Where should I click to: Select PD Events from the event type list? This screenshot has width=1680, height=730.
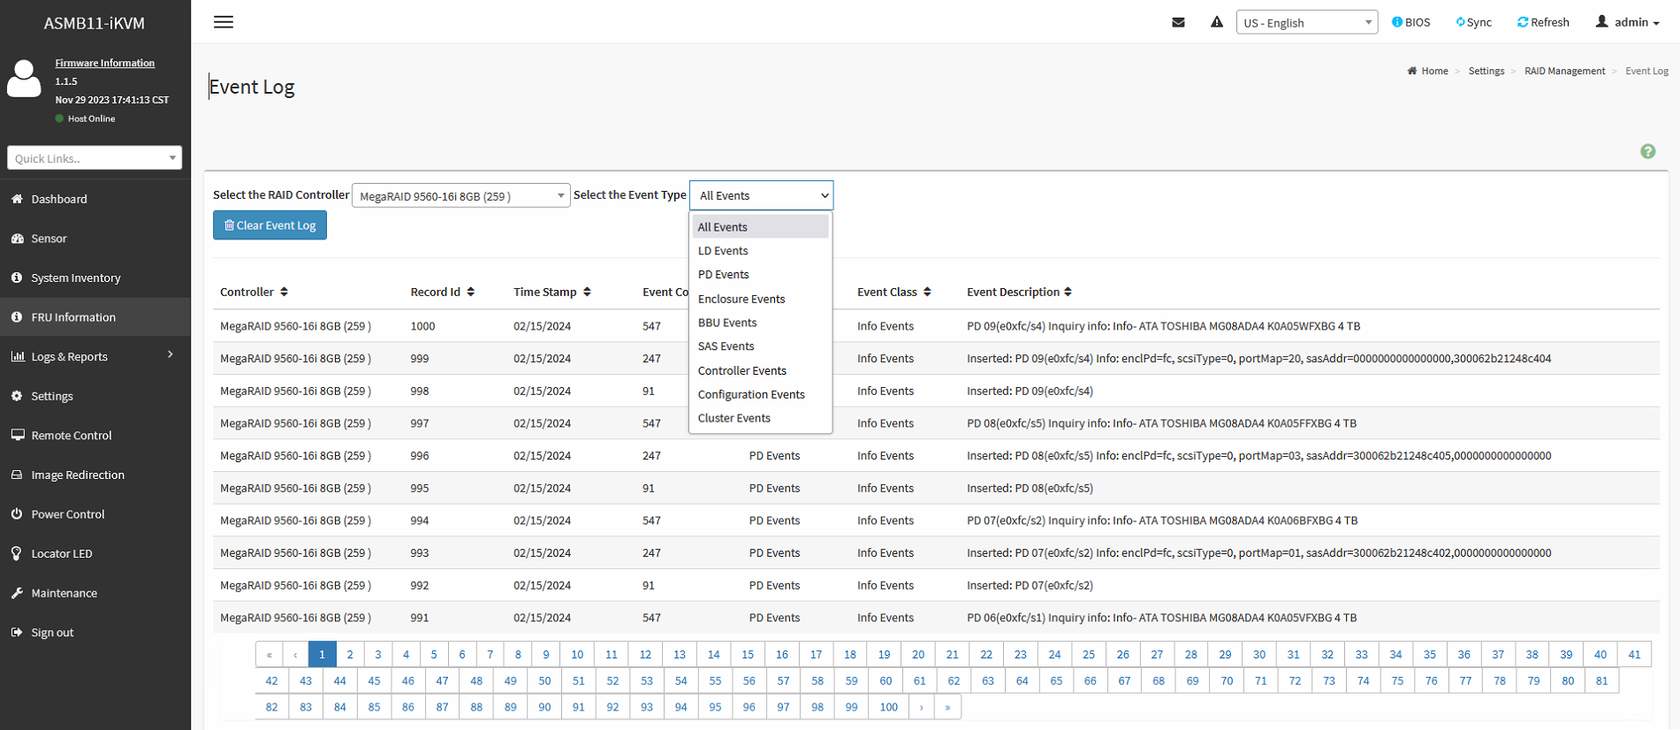point(723,275)
